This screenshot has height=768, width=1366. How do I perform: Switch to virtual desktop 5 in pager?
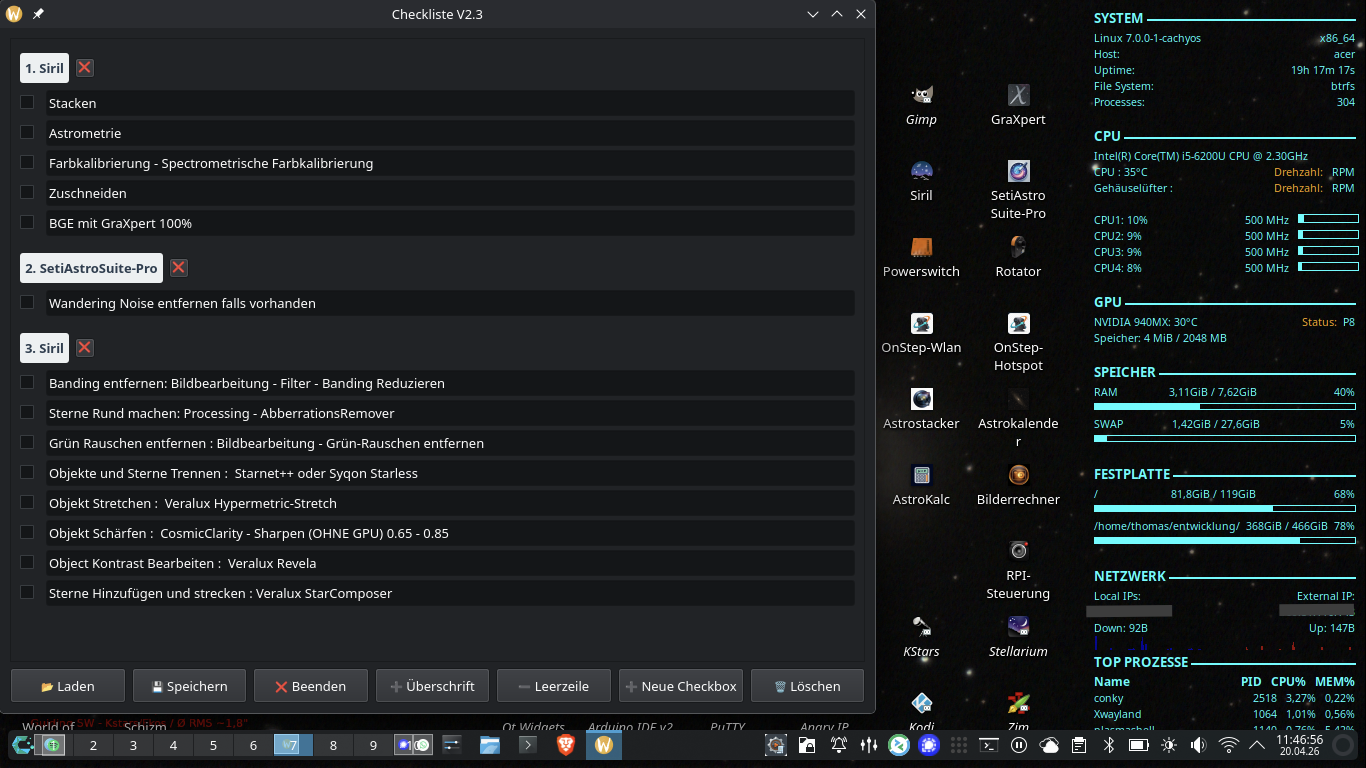[x=213, y=745]
